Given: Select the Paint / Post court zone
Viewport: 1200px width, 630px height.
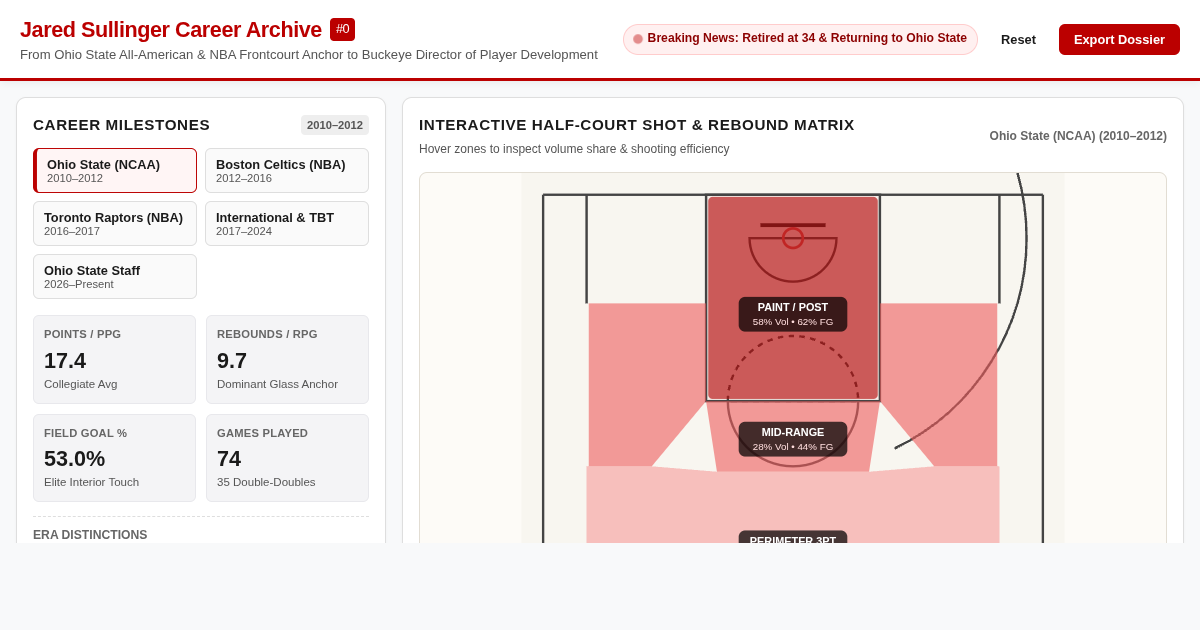Looking at the screenshot, I should click(793, 314).
